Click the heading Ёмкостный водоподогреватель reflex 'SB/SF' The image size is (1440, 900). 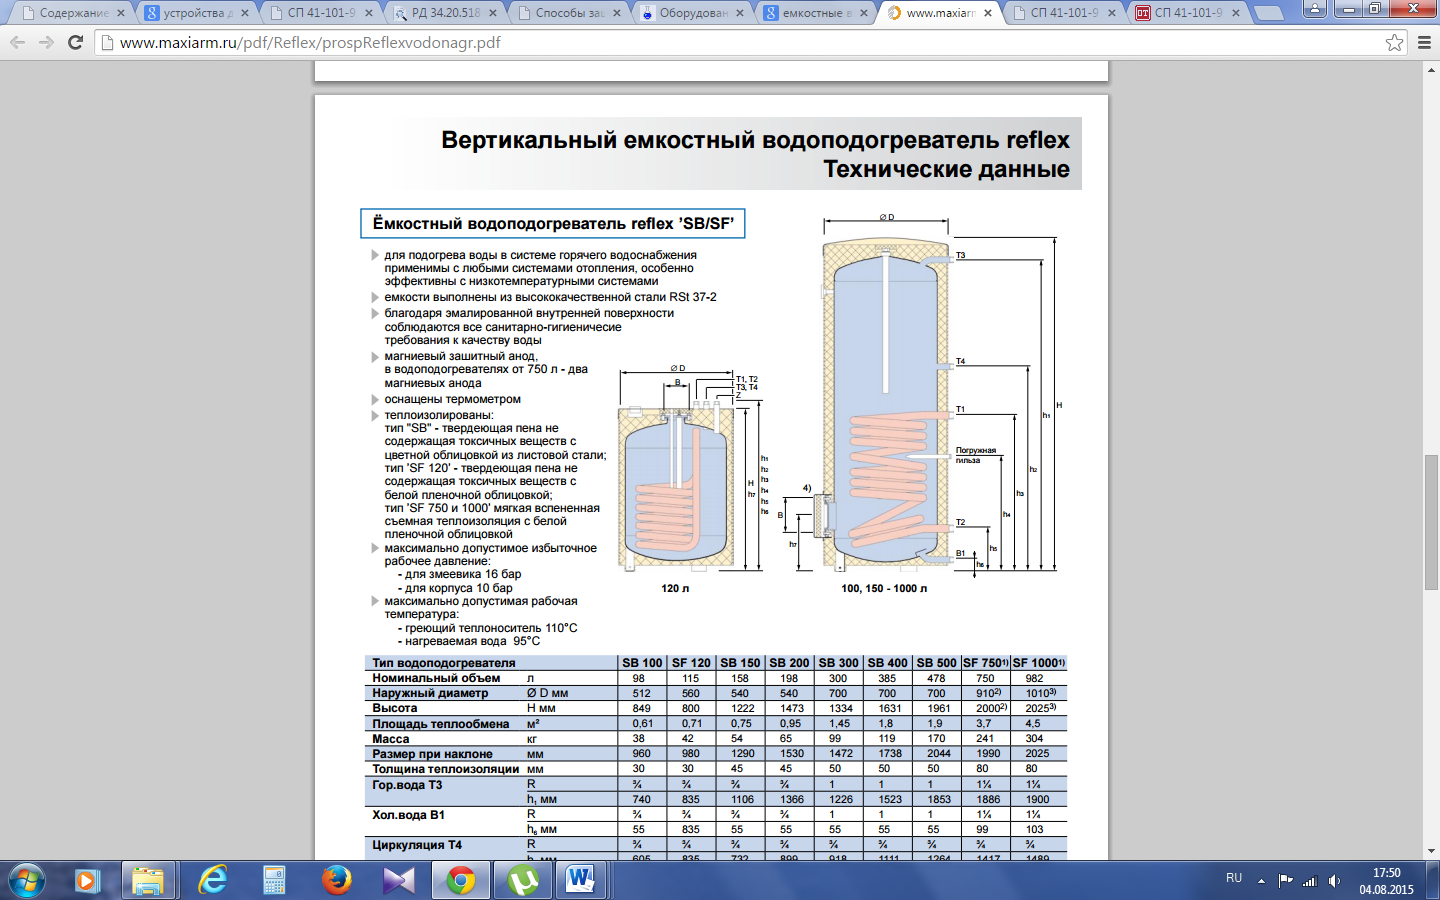click(x=553, y=223)
